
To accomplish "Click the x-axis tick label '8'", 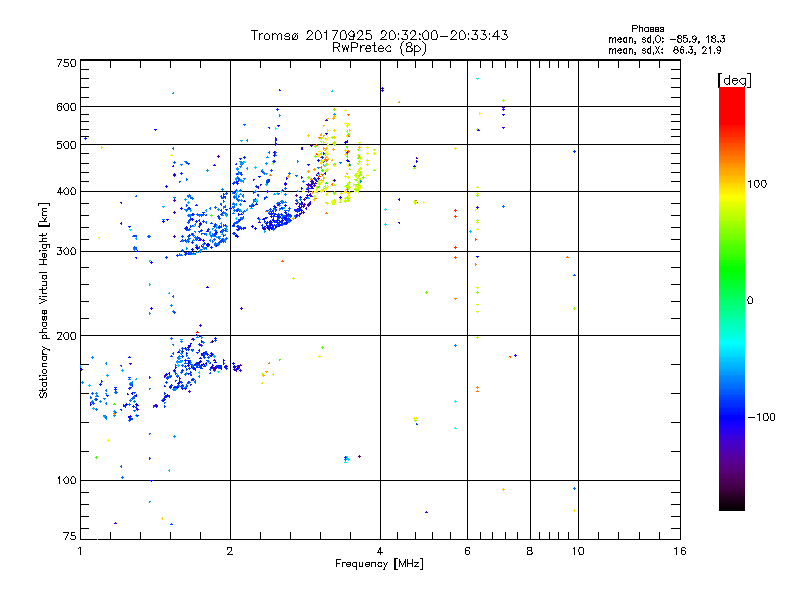I will pos(530,551).
